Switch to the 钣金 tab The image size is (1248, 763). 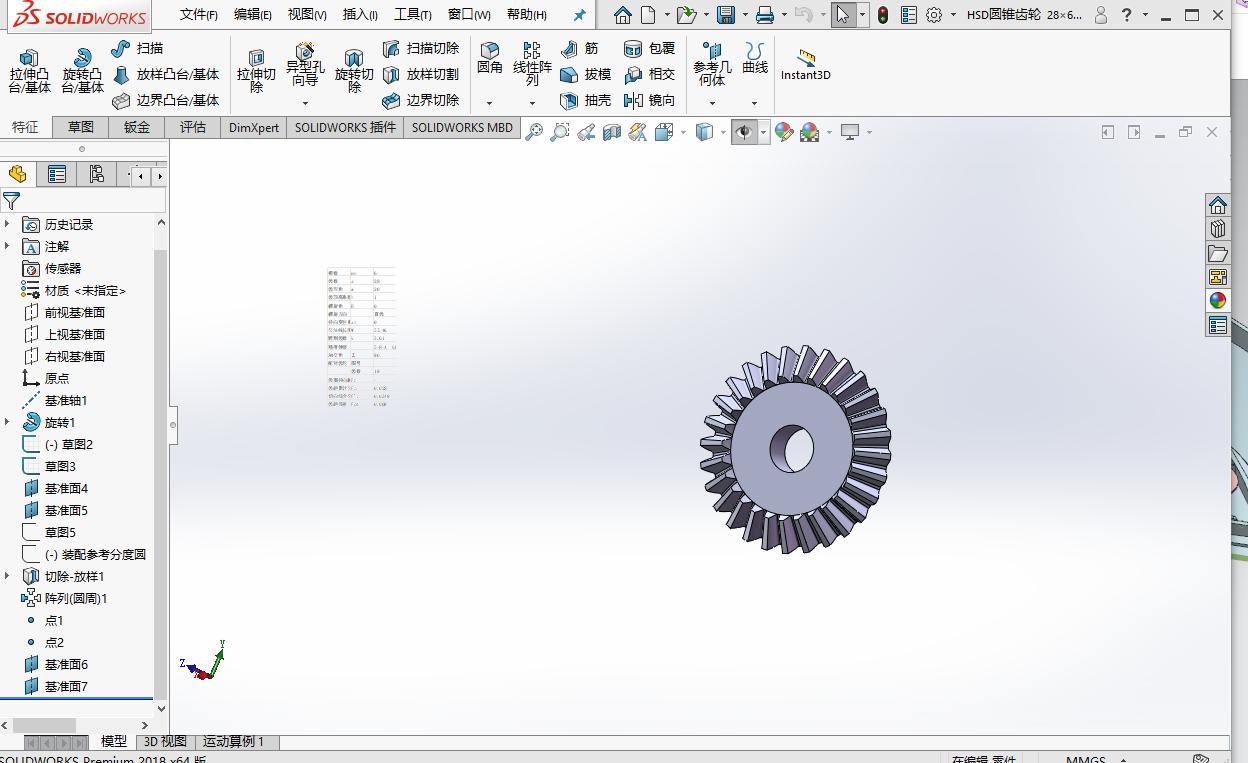tap(137, 127)
